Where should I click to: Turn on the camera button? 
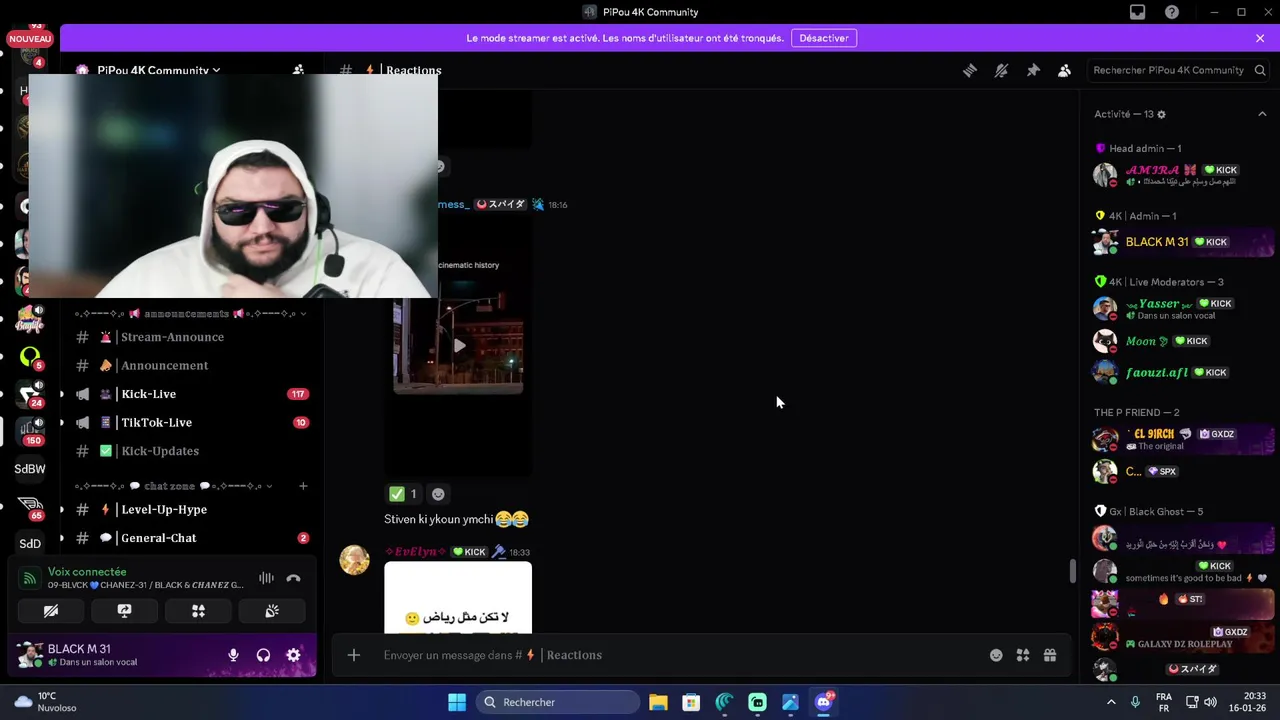(51, 611)
